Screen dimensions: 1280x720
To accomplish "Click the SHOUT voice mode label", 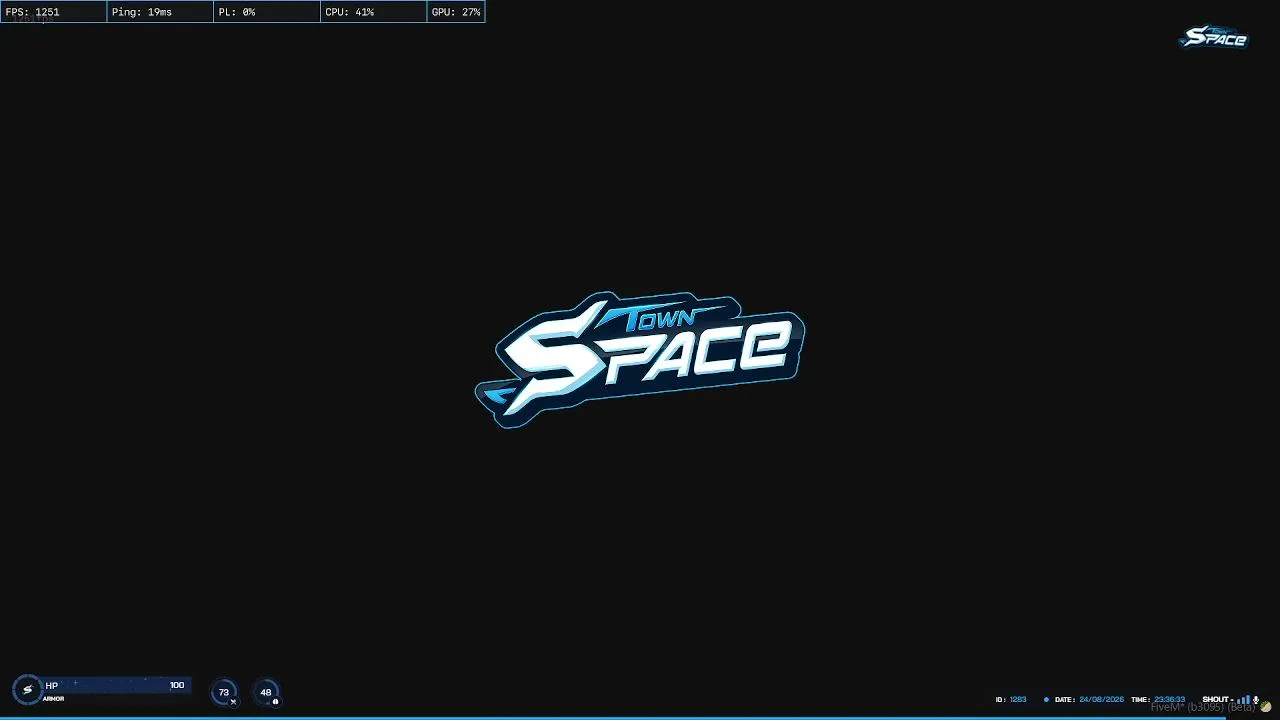I will tap(1215, 700).
